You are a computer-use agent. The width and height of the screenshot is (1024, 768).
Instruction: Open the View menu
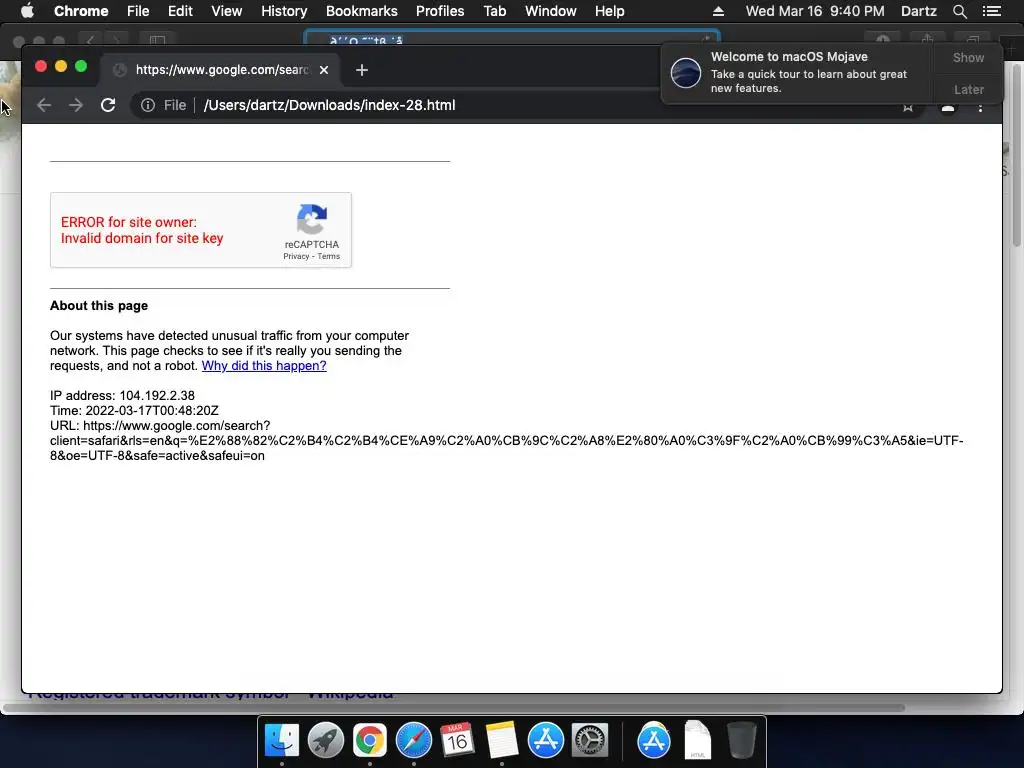tap(227, 11)
